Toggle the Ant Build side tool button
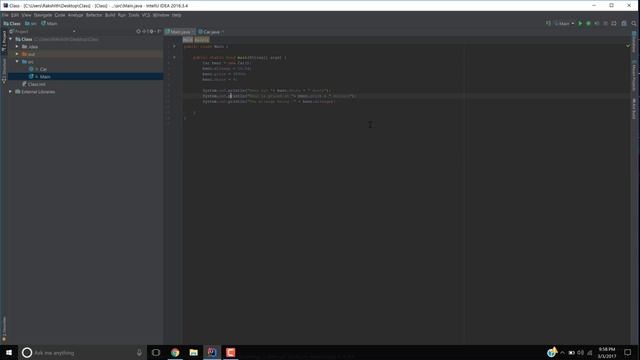The height and width of the screenshot is (360, 640). click(634, 108)
